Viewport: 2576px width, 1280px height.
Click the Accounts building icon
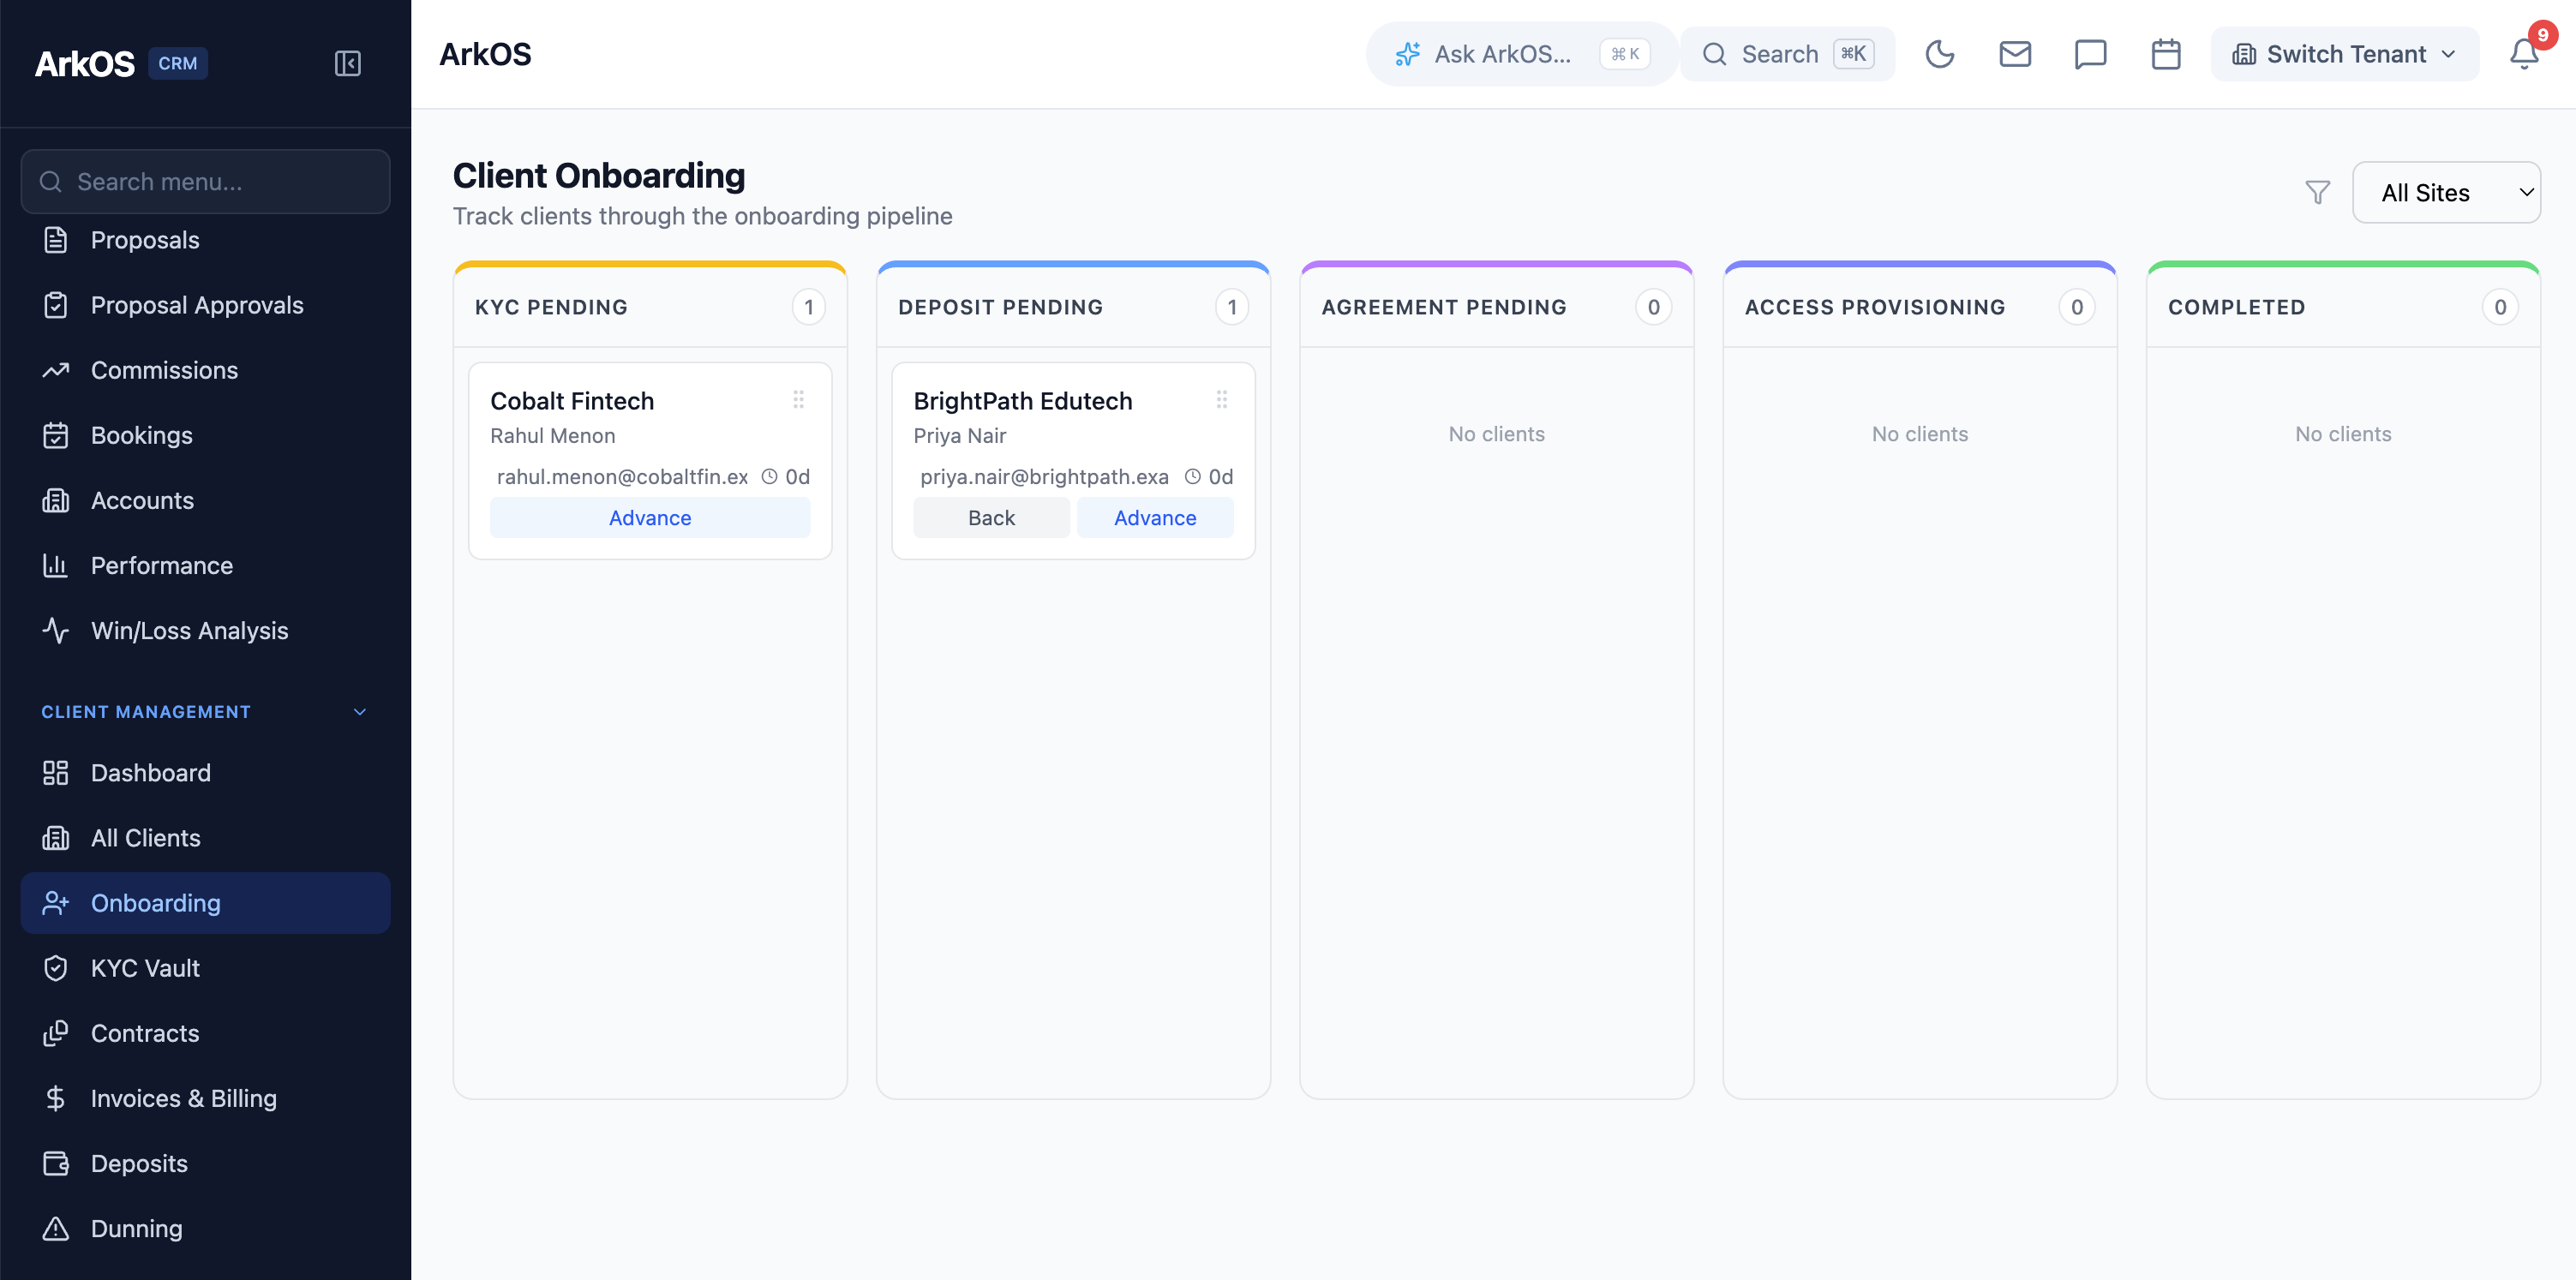56,500
